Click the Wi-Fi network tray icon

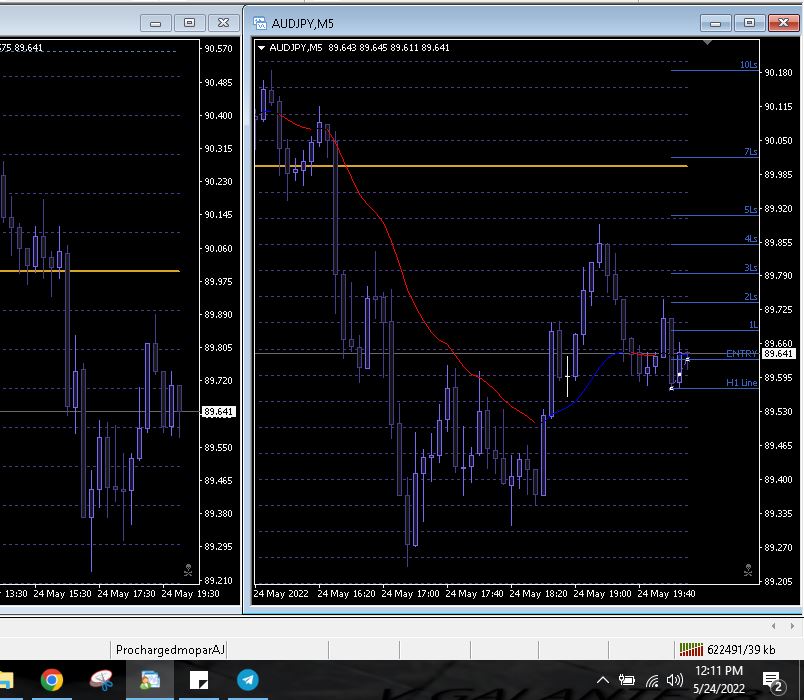click(x=651, y=681)
